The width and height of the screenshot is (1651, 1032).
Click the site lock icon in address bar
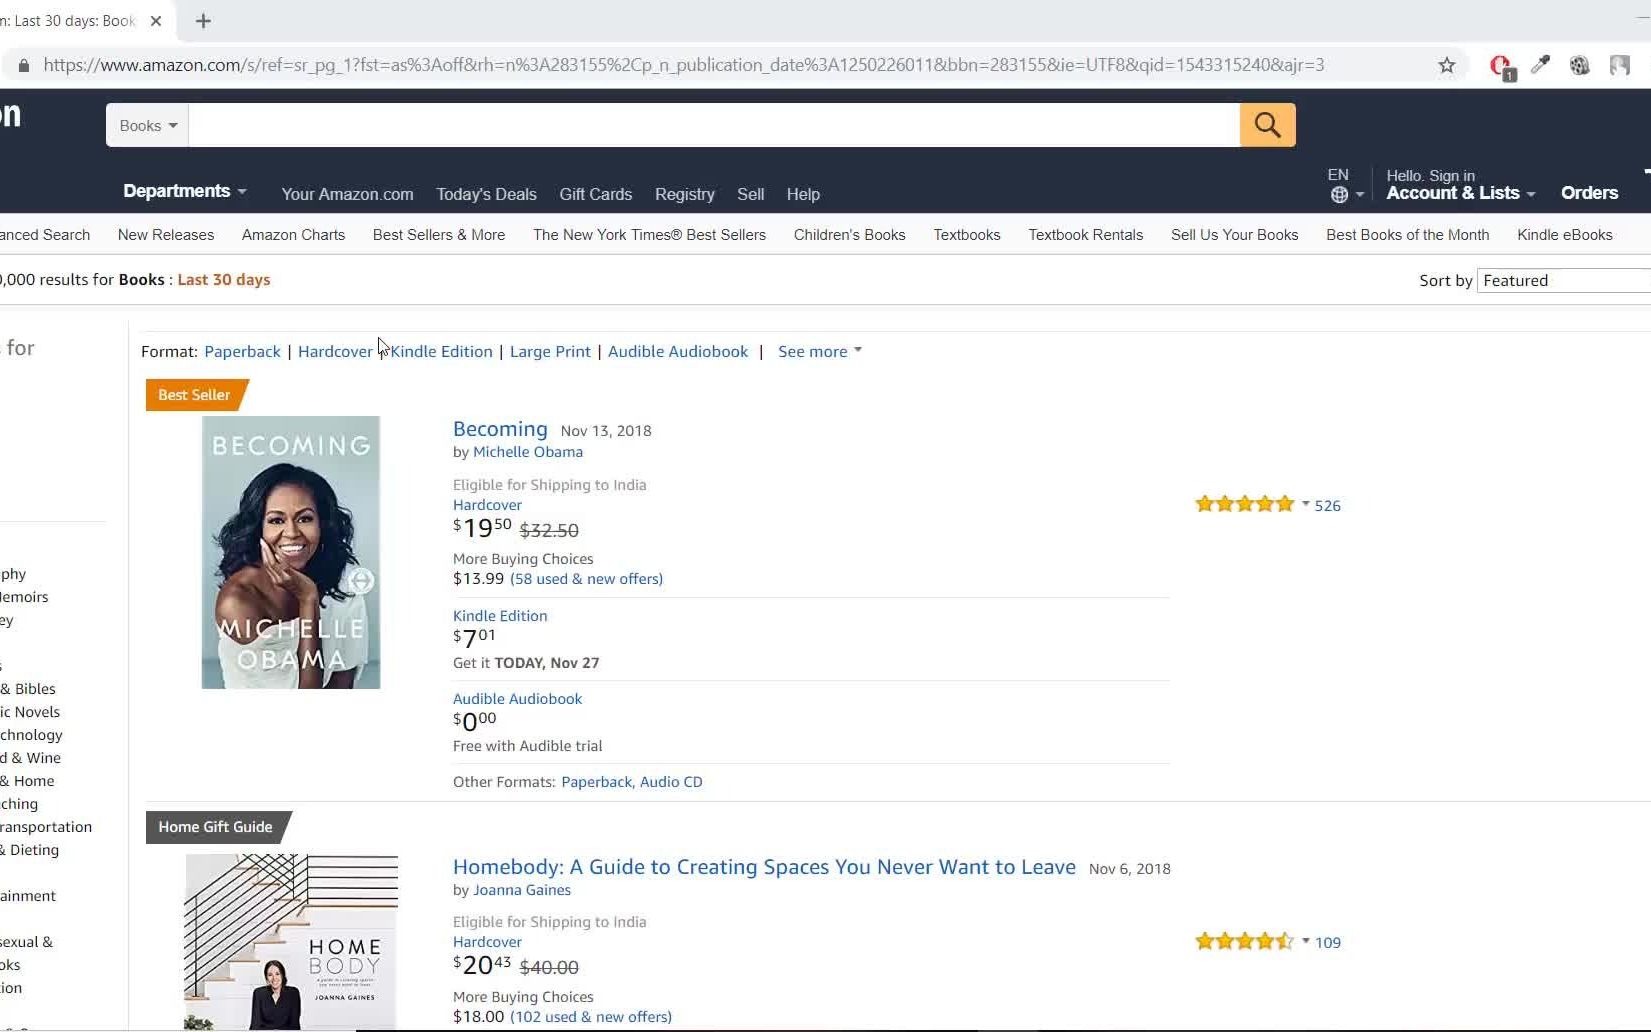pyautogui.click(x=23, y=65)
